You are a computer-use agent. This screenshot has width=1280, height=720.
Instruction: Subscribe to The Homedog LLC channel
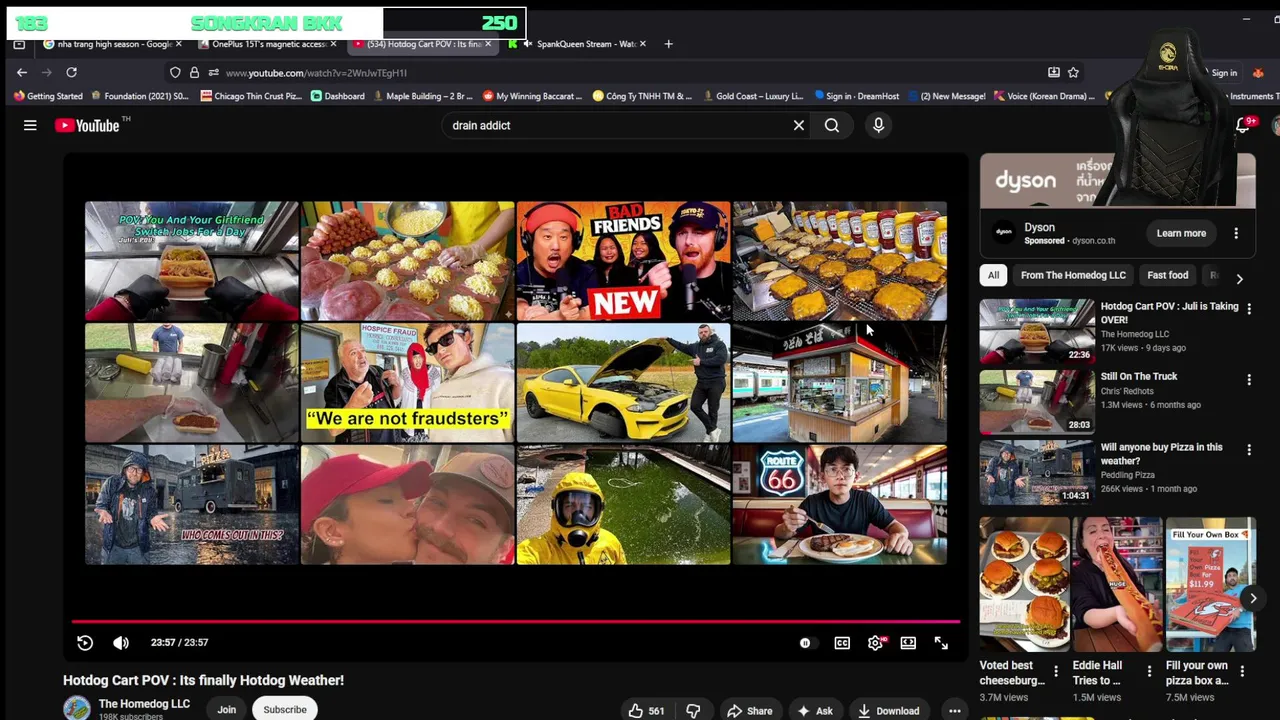click(x=285, y=710)
